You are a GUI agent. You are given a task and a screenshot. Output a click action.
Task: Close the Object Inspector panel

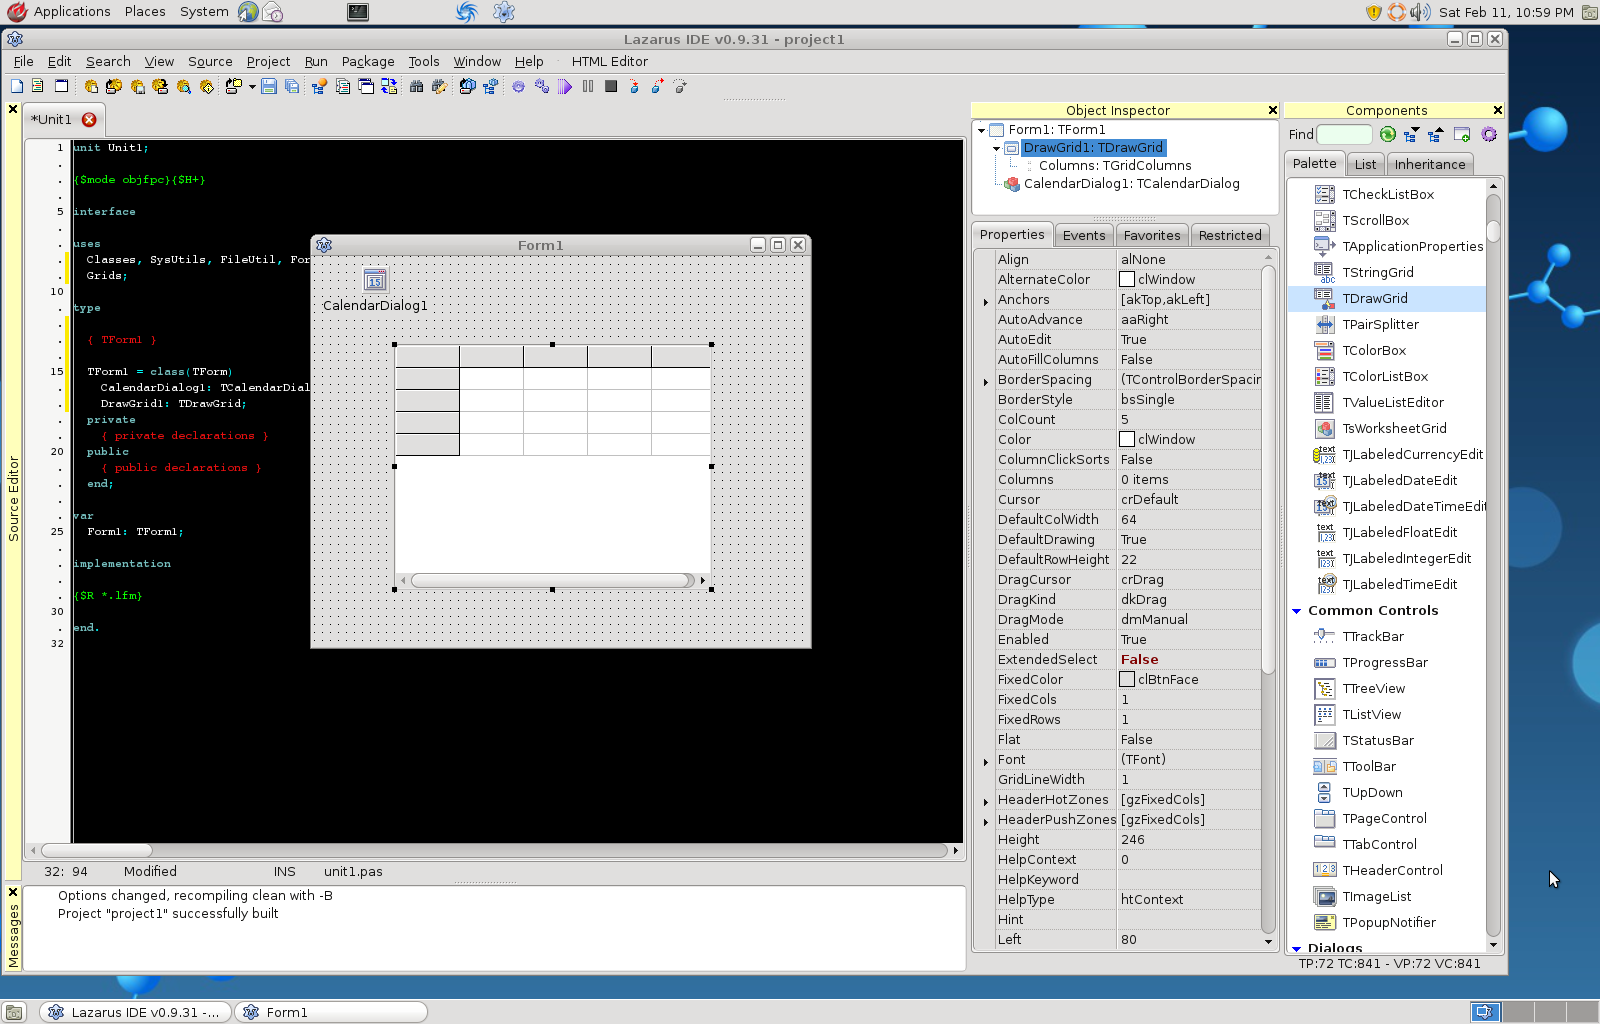1272,110
